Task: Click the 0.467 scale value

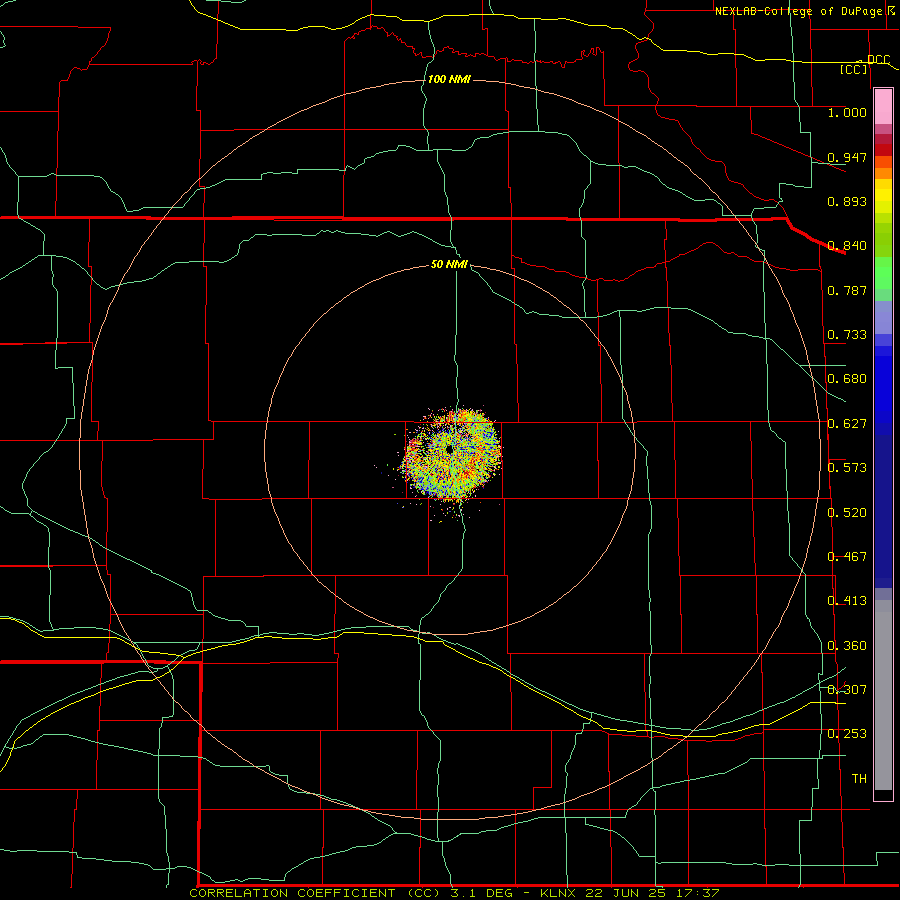Action: (847, 557)
